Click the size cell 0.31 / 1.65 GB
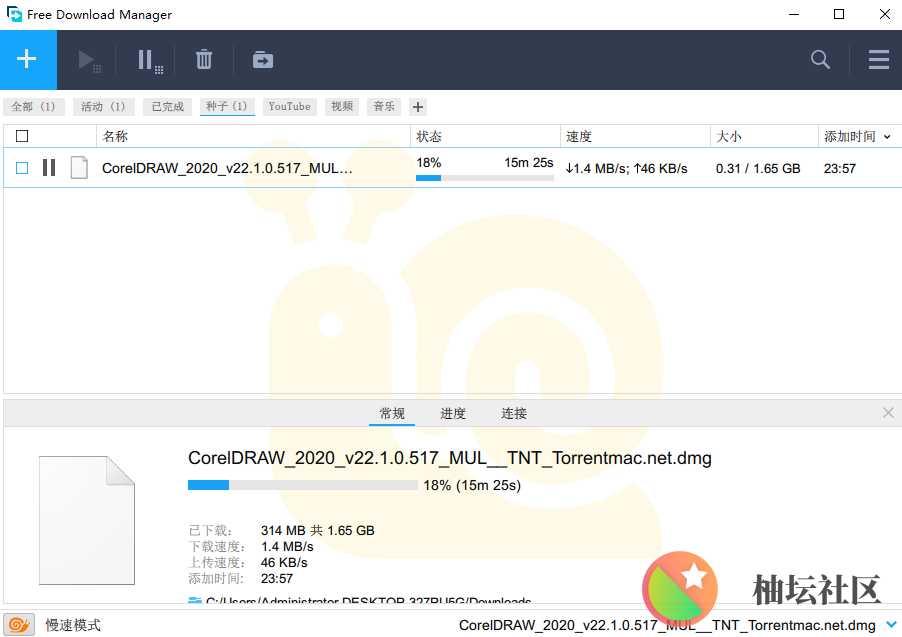 [x=758, y=169]
